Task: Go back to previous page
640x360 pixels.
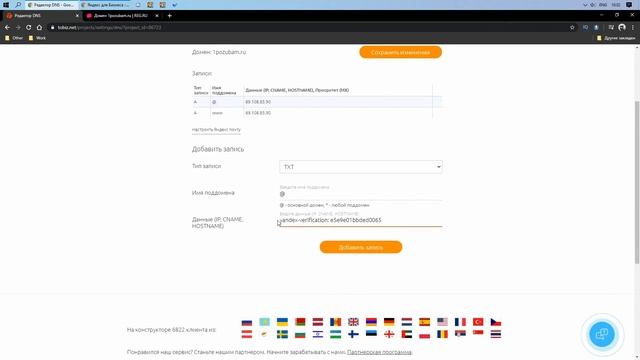Action: [7, 27]
